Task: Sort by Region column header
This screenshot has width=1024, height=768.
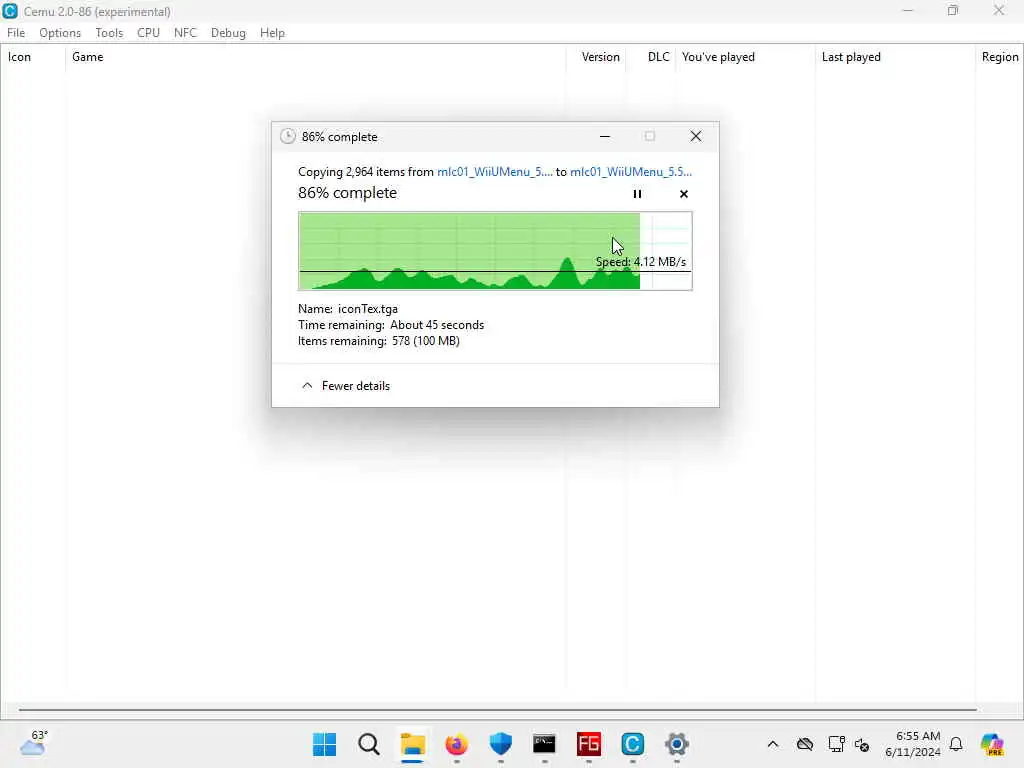Action: pos(999,57)
